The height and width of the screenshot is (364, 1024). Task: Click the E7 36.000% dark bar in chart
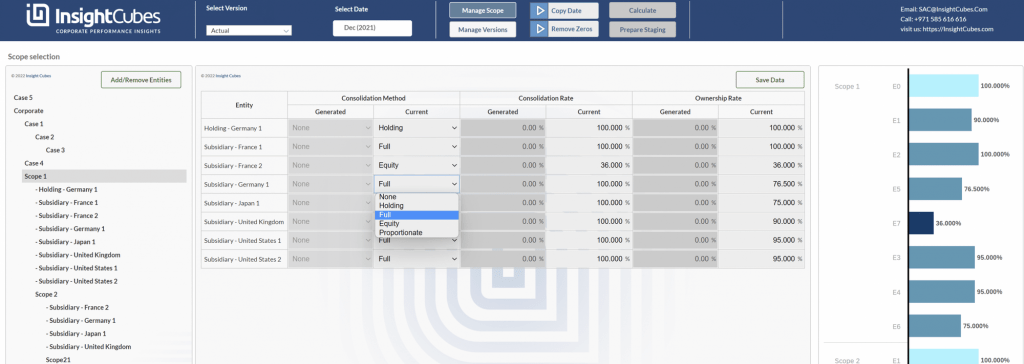921,223
